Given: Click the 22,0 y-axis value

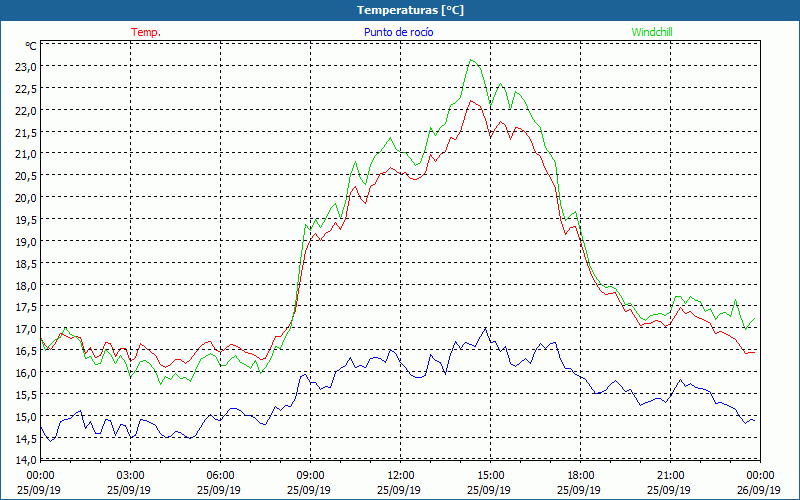Looking at the screenshot, I should click(27, 111).
